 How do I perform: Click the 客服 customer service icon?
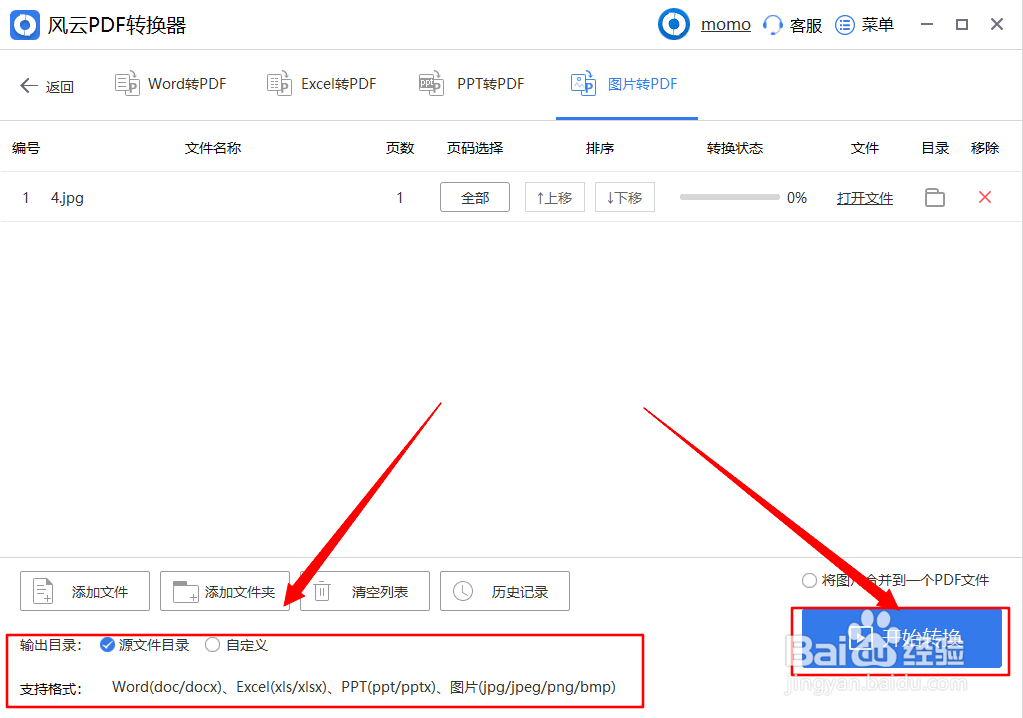771,24
